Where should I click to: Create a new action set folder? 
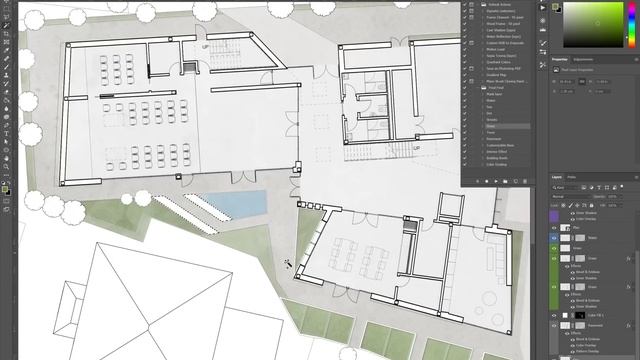(505, 181)
